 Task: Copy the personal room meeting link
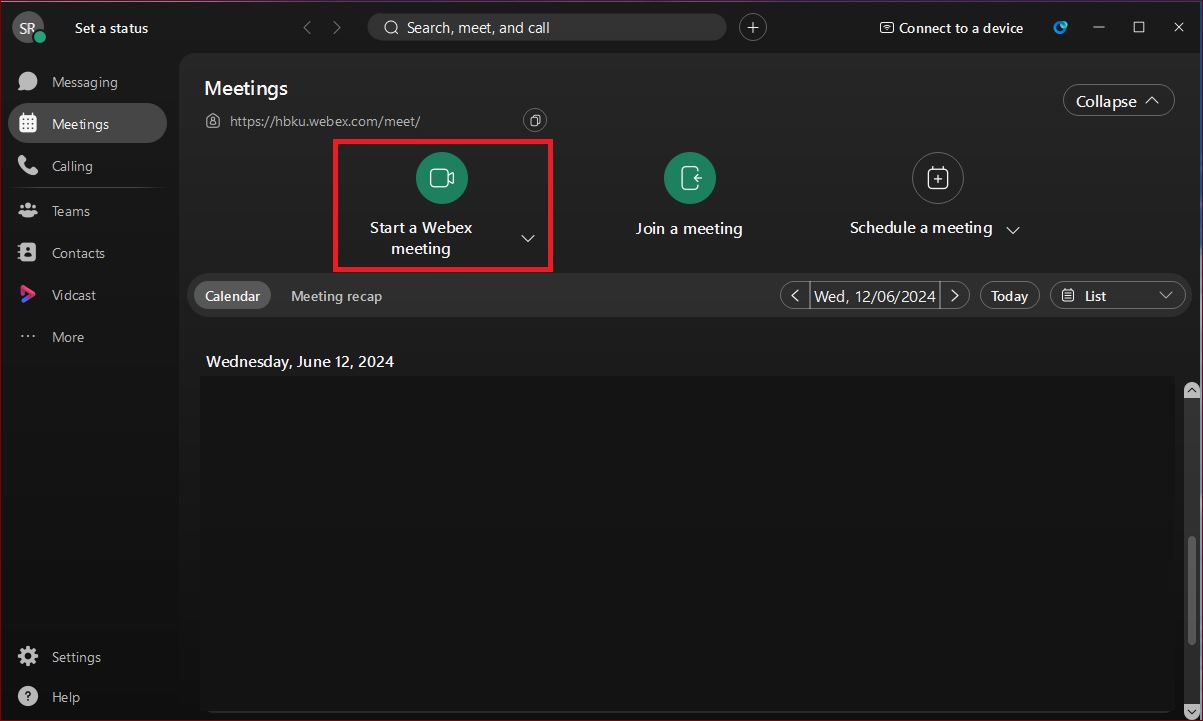pyautogui.click(x=535, y=121)
